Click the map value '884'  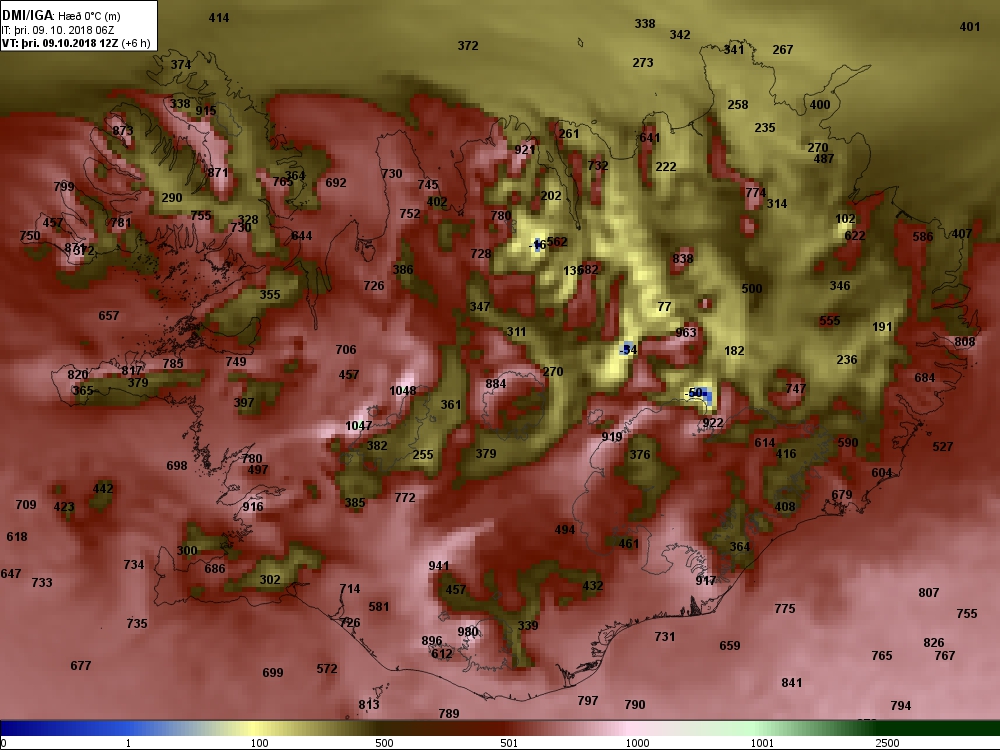(496, 384)
